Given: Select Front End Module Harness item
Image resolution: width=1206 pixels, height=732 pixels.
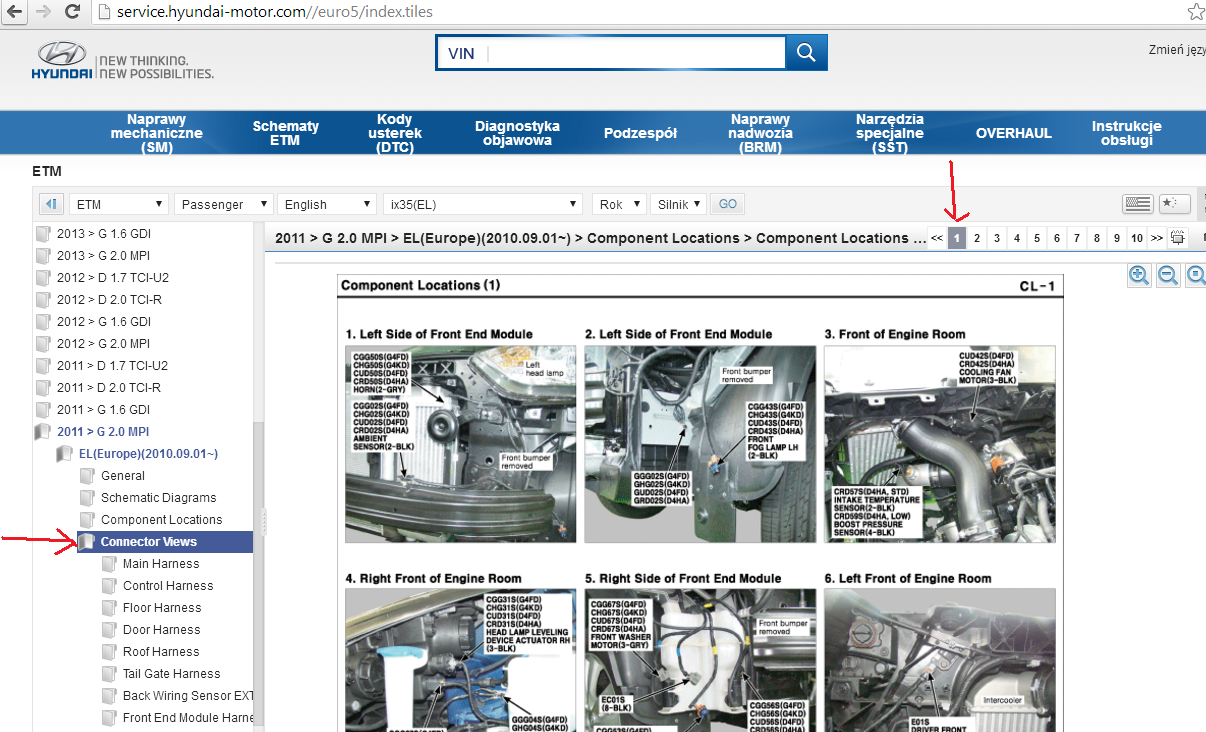Looking at the screenshot, I should click(188, 717).
